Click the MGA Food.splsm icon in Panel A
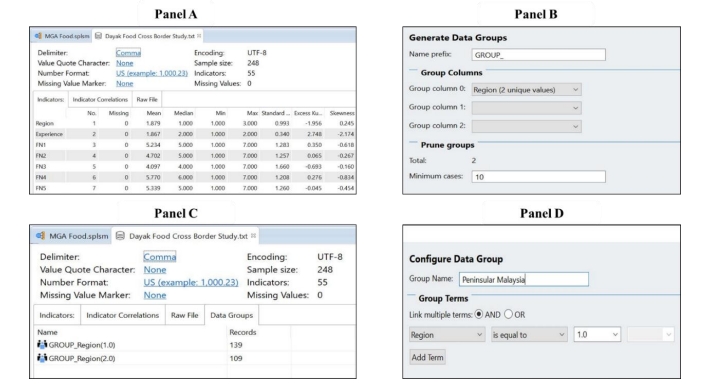Viewport: 713px width, 391px height. (x=38, y=36)
